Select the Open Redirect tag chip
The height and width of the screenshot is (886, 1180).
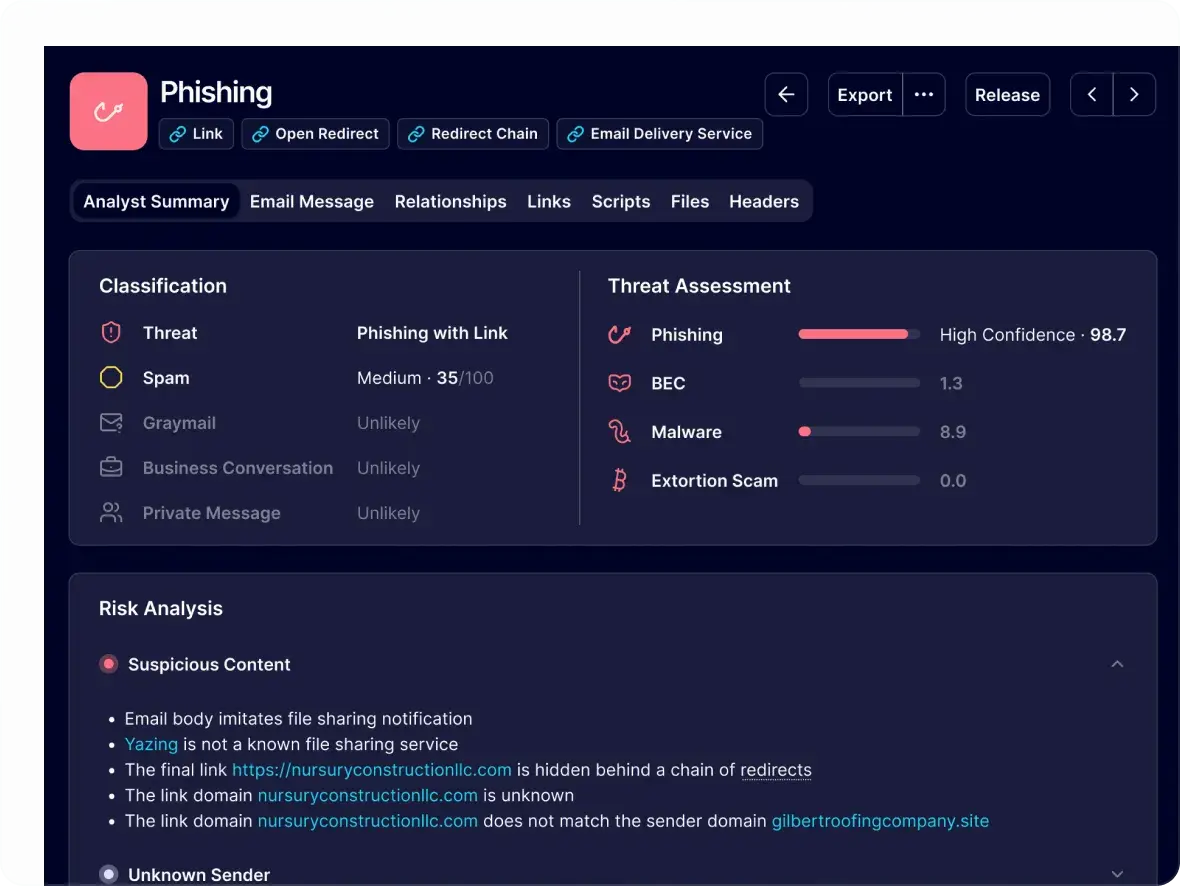pos(315,133)
